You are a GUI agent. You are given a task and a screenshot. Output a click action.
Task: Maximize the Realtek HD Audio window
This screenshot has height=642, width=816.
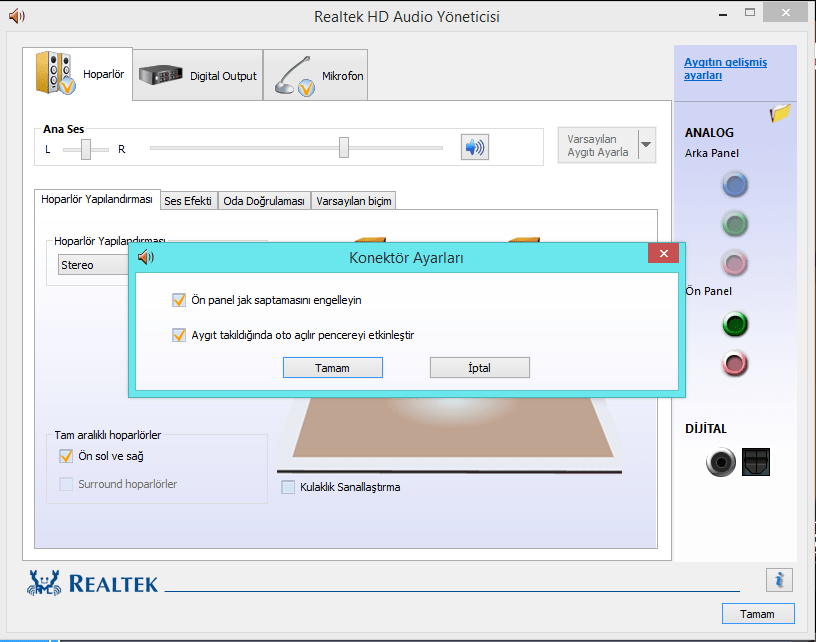[750, 12]
